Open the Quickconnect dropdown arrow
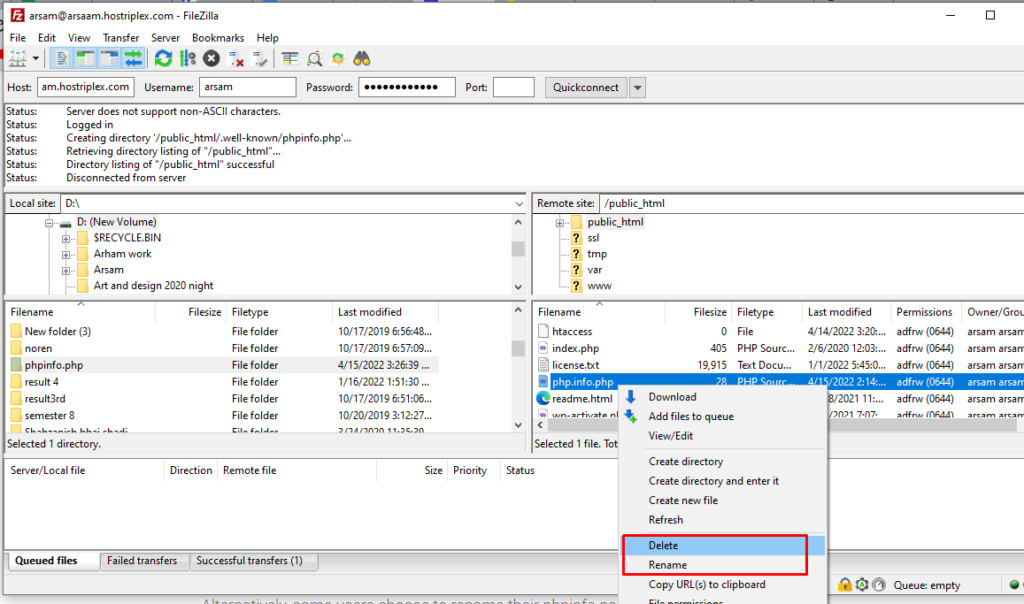This screenshot has width=1024, height=604. click(x=637, y=87)
